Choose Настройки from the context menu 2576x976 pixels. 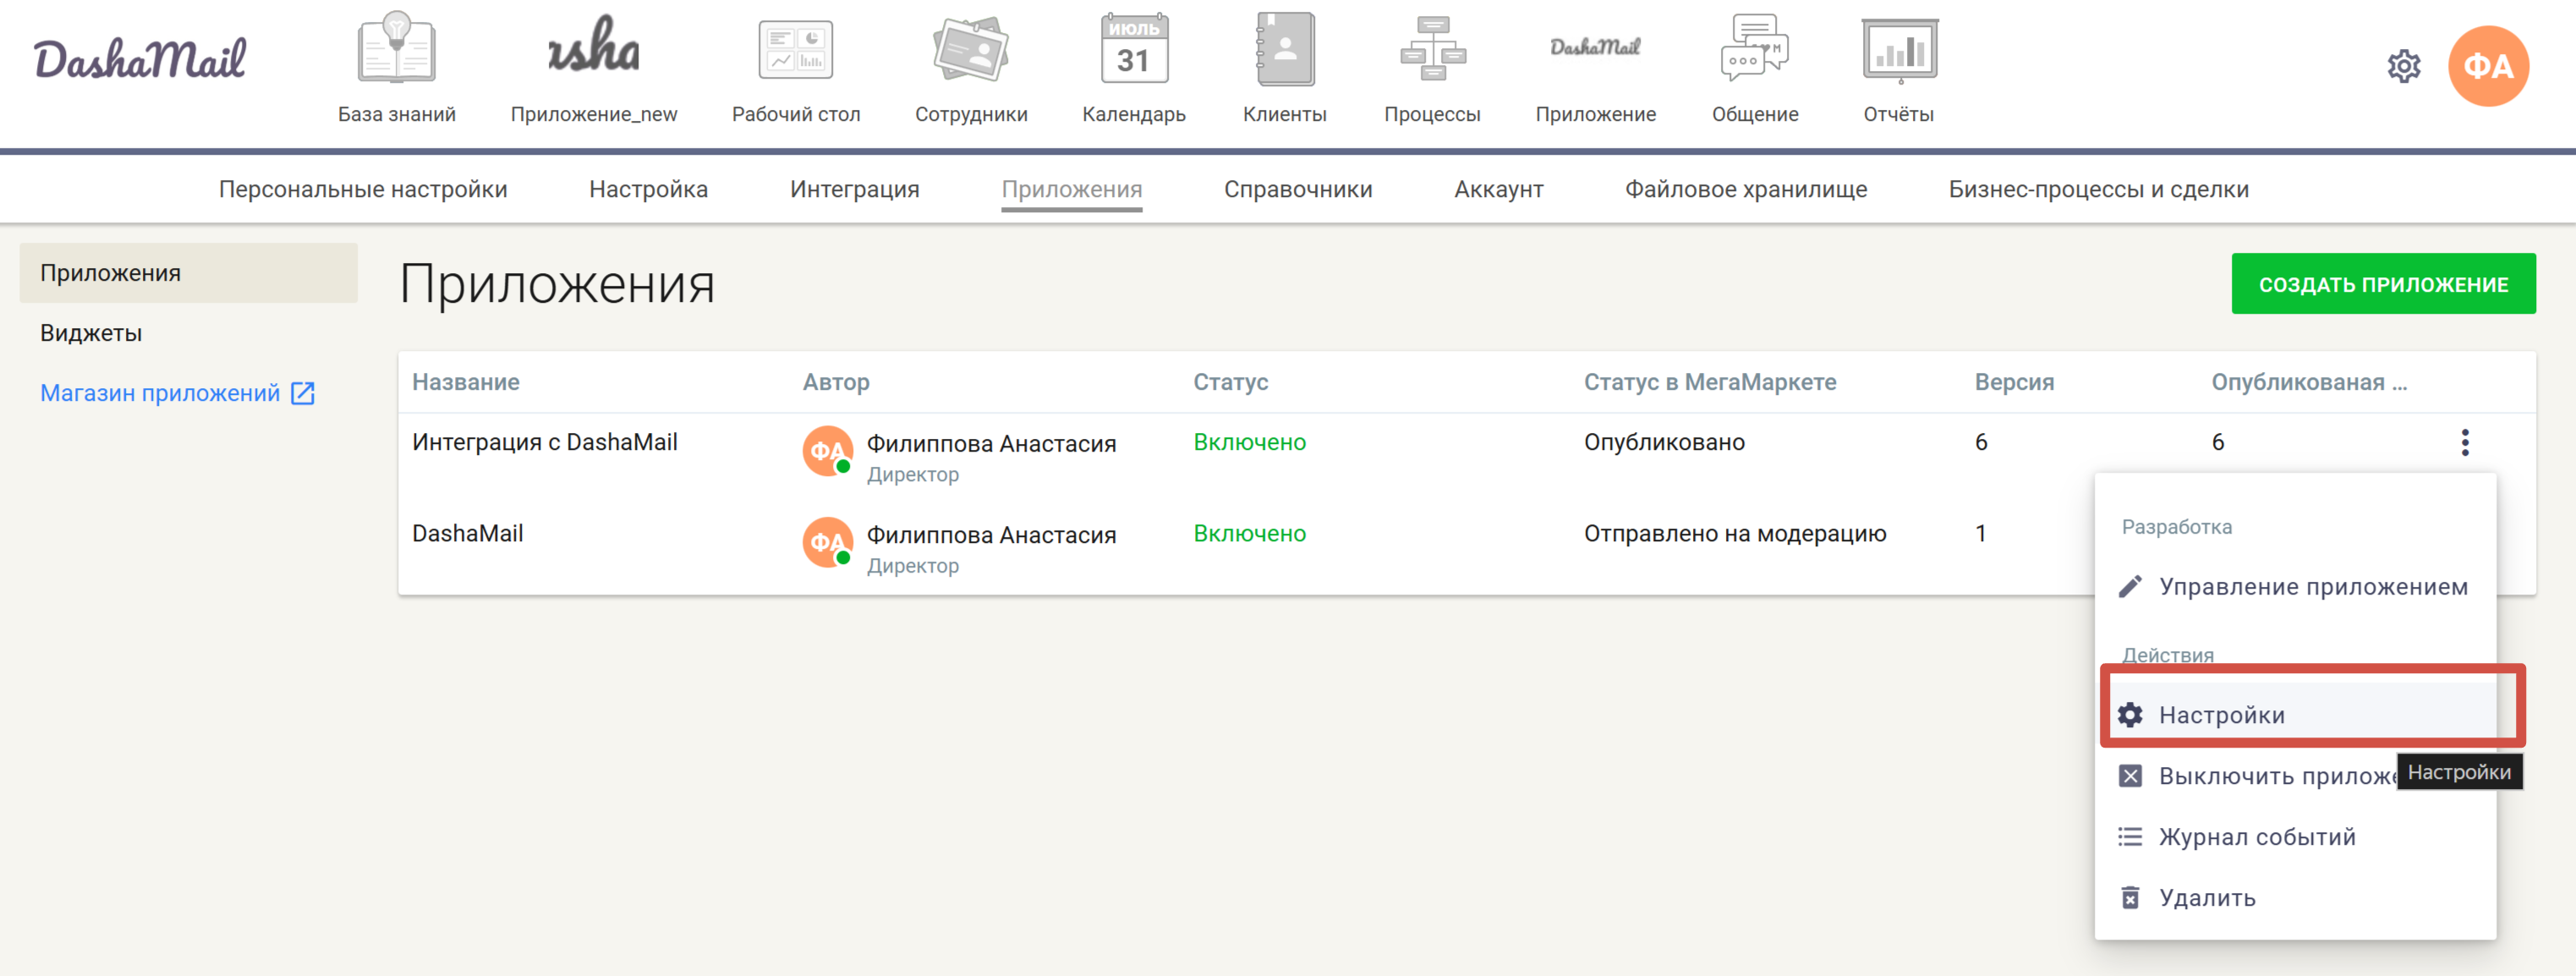pyautogui.click(x=2295, y=714)
